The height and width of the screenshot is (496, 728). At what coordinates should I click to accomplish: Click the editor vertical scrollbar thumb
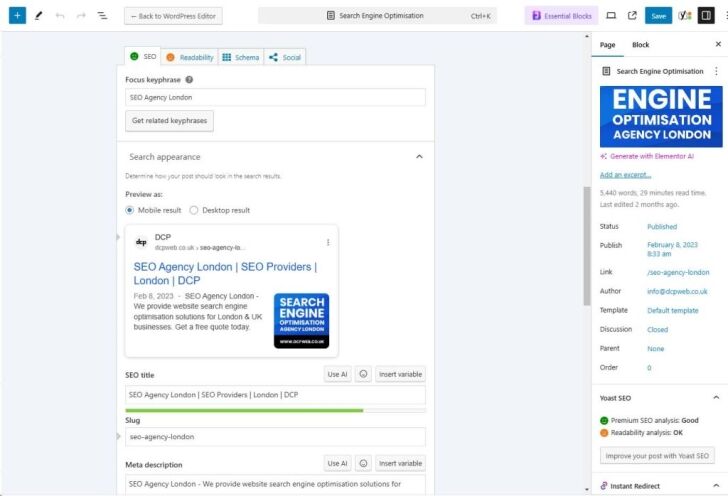[587, 246]
